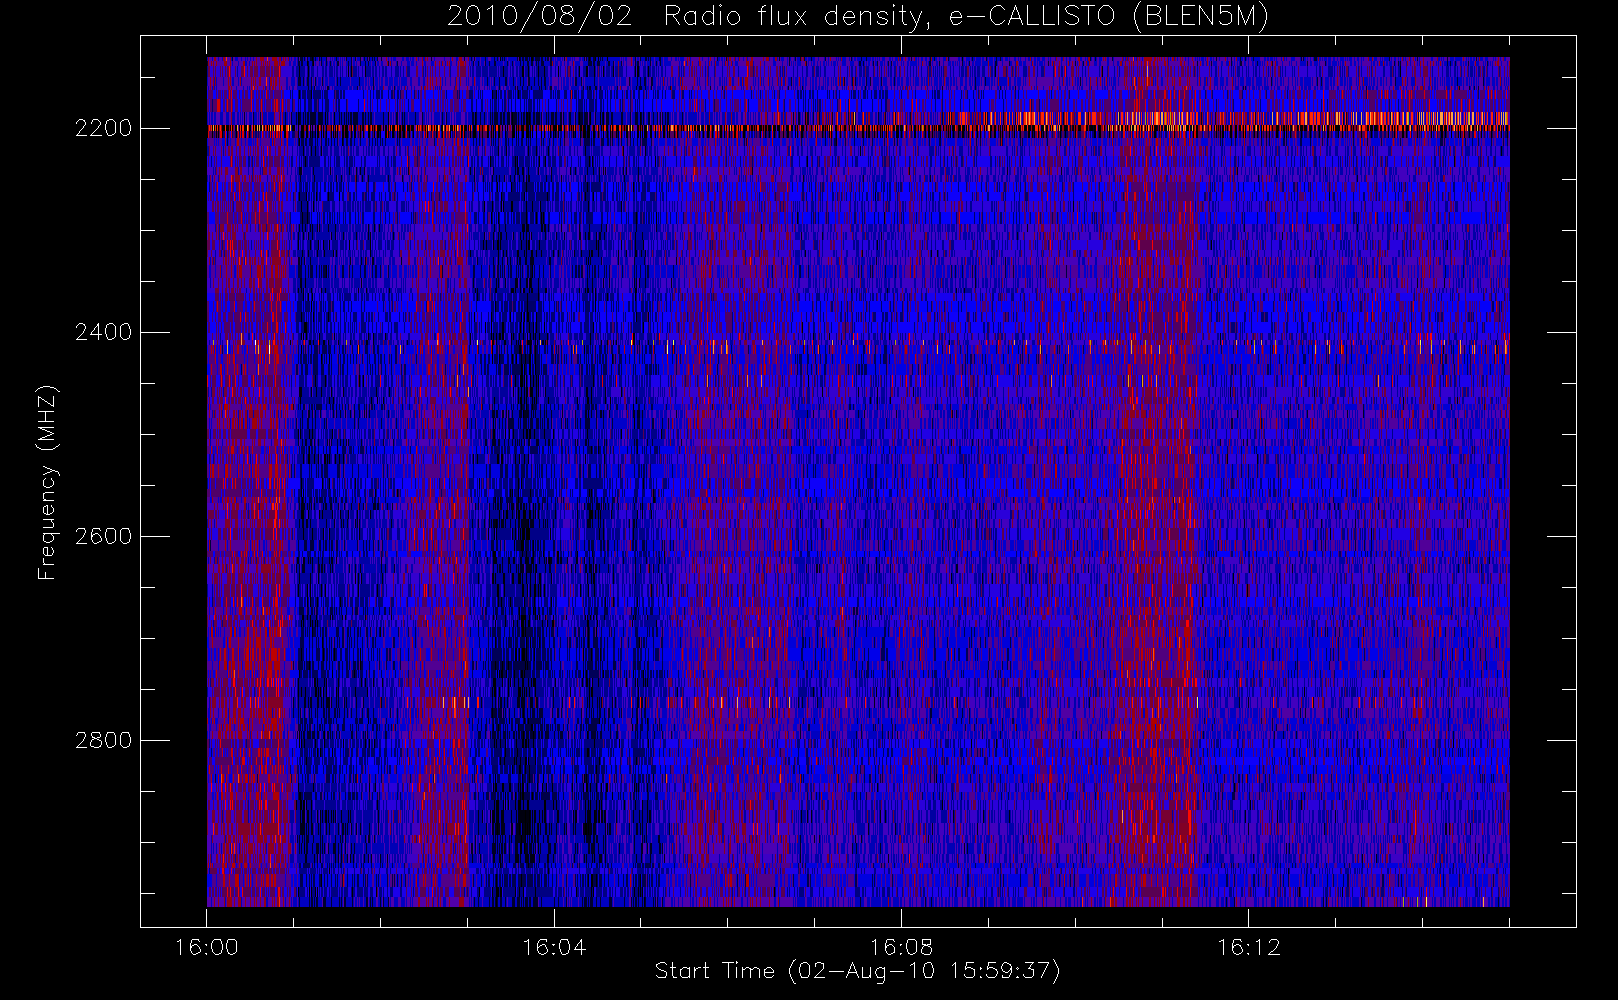Click the 'Frequency (MHZ)' axis label
The width and height of the screenshot is (1618, 1000).
point(47,483)
